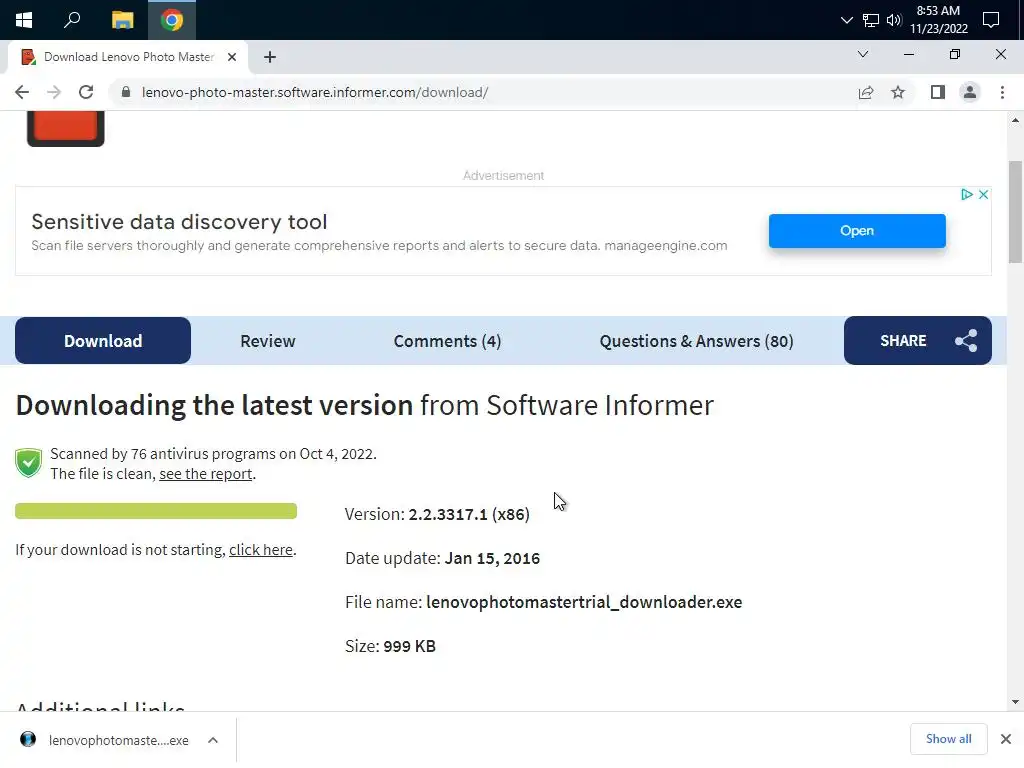Switch to the Review tab
1024x768 pixels.
coord(268,341)
